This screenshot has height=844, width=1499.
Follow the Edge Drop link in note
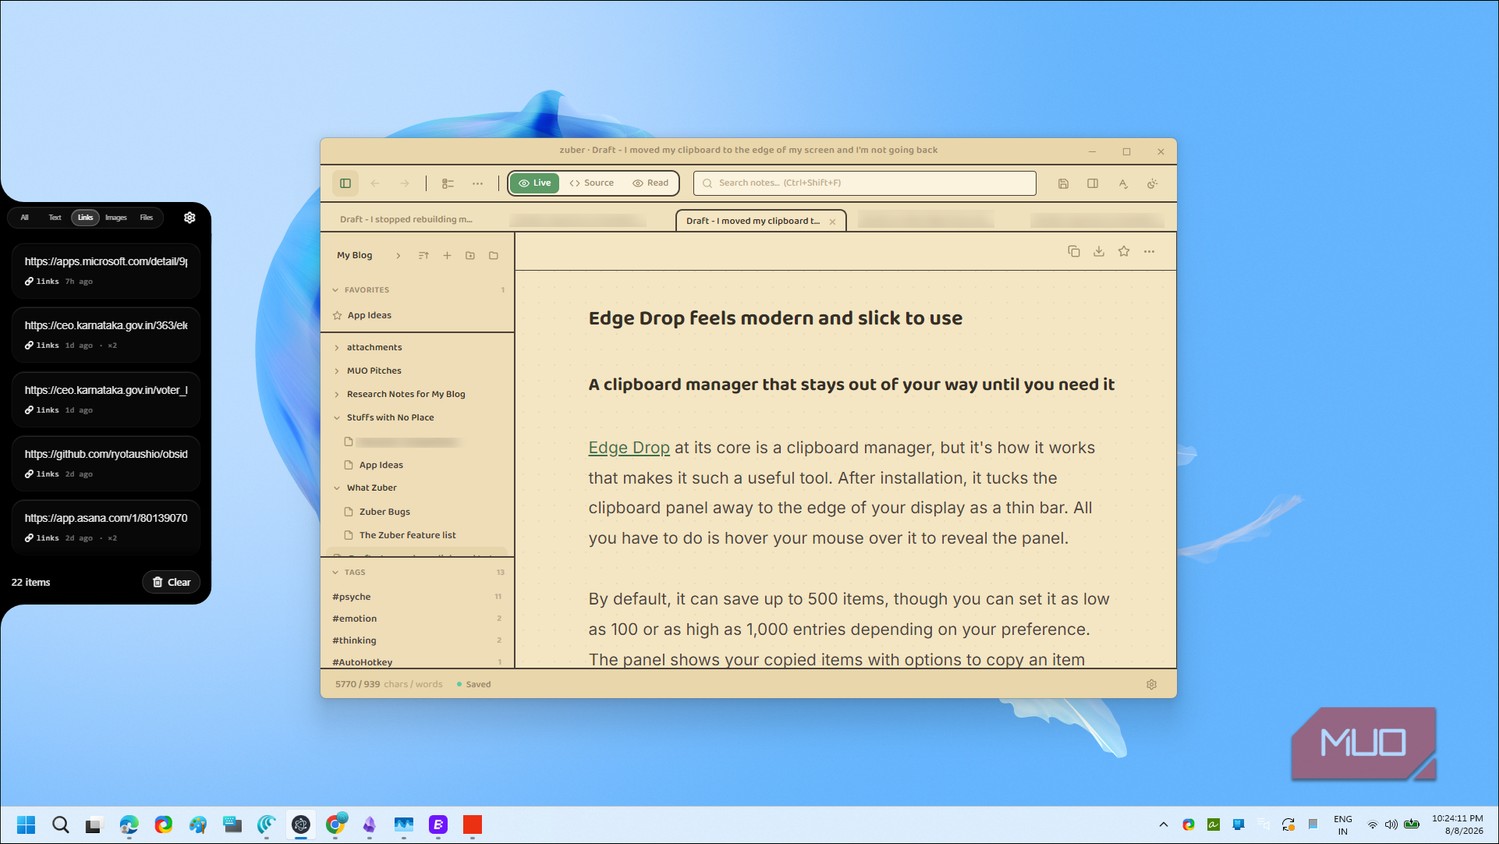tap(629, 448)
